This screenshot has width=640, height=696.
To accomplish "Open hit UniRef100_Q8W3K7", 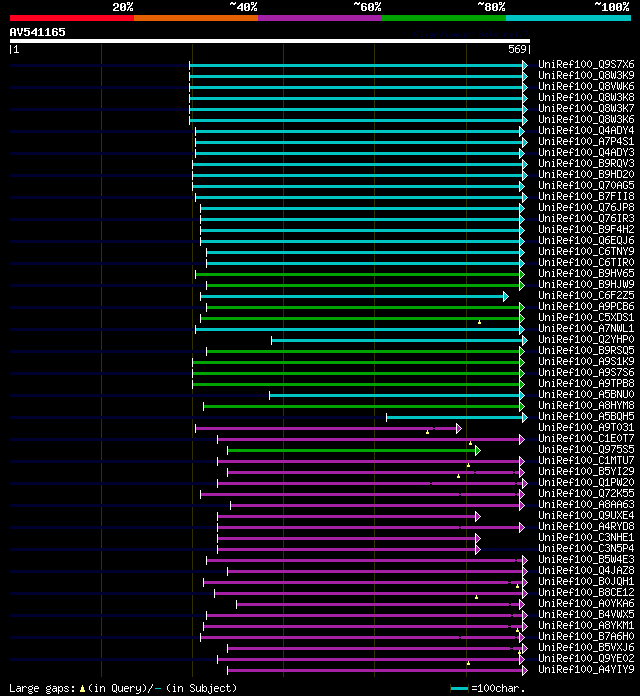I will (586, 108).
